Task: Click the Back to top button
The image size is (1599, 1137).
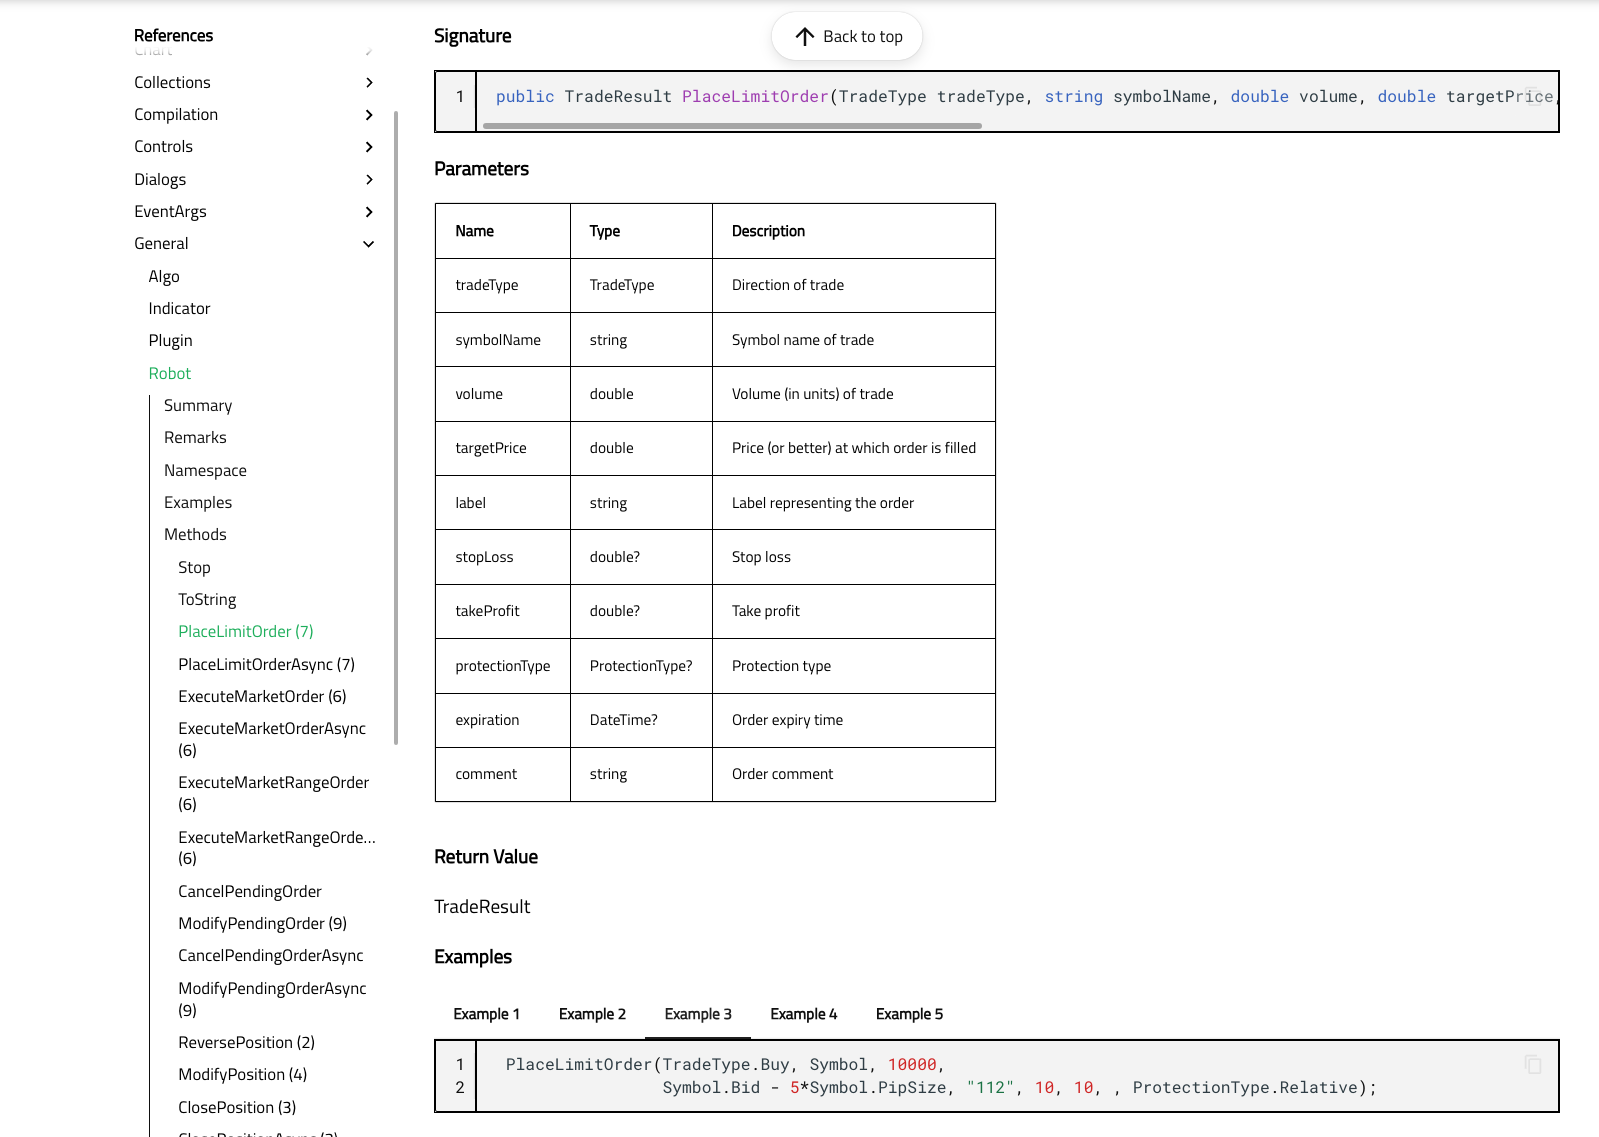Action: pyautogui.click(x=847, y=37)
